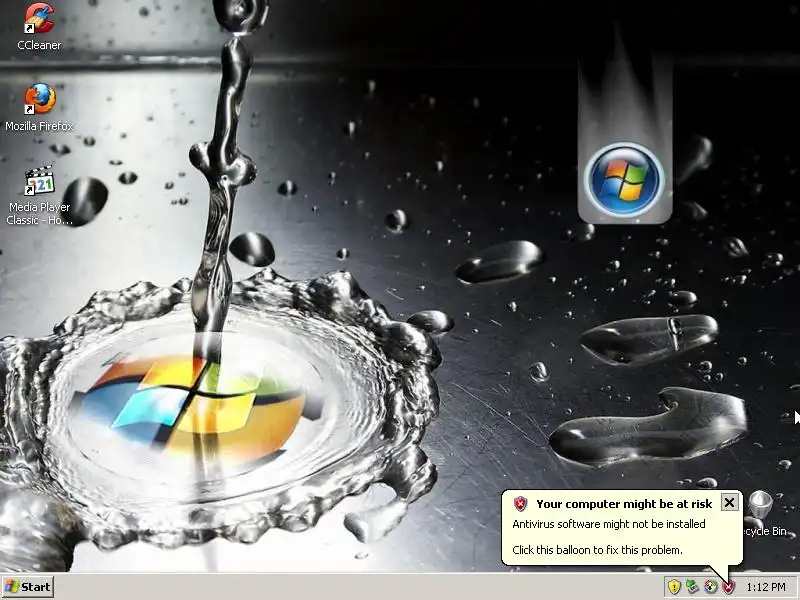Click the 'CCleaner' label text
This screenshot has height=600, width=800.
[39, 45]
